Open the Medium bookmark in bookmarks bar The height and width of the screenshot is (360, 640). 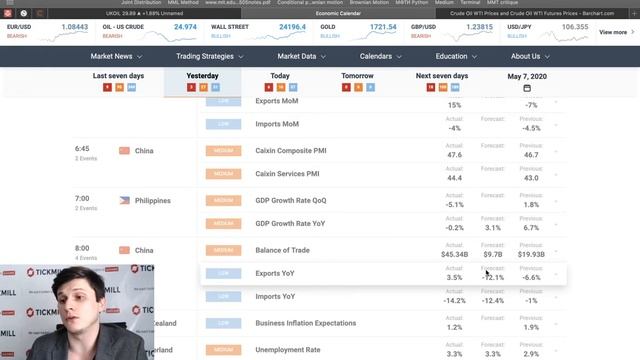[x=444, y=2]
